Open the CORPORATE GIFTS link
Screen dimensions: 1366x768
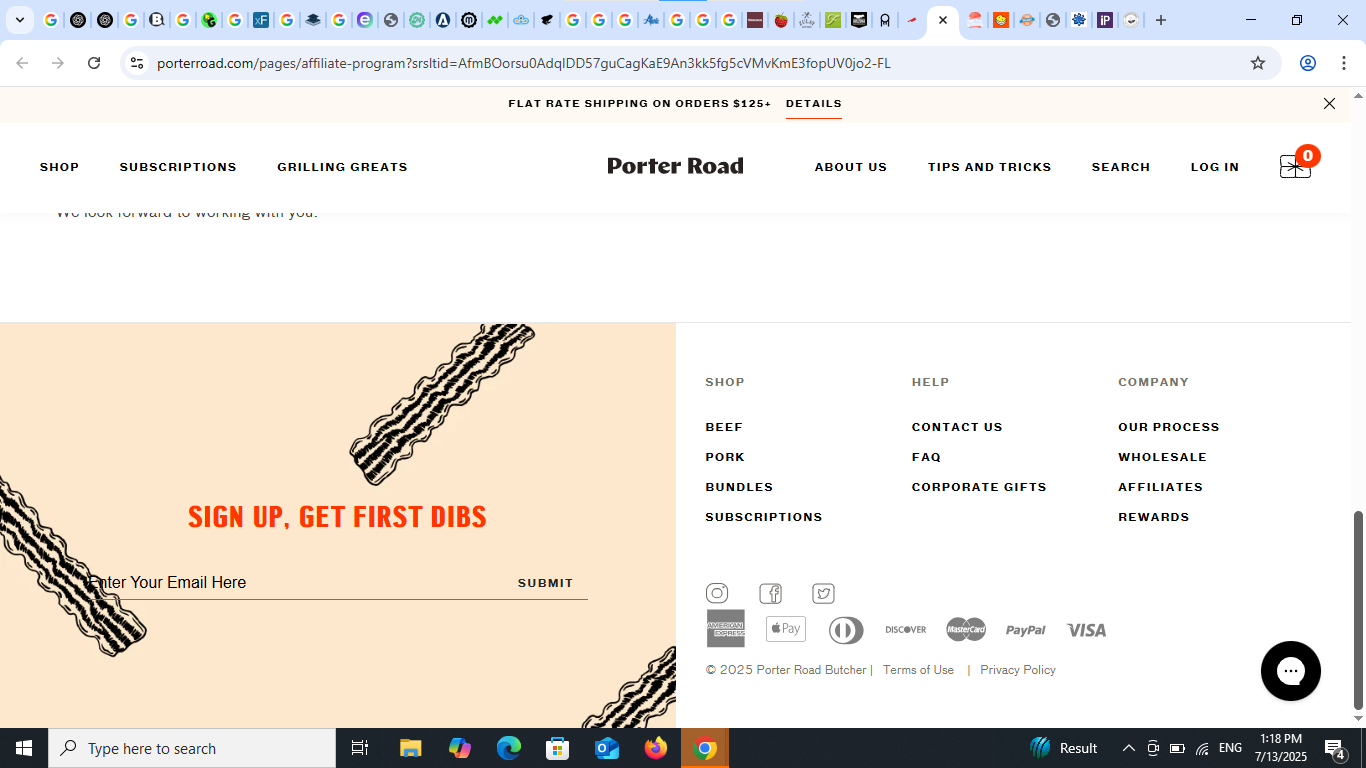click(979, 487)
